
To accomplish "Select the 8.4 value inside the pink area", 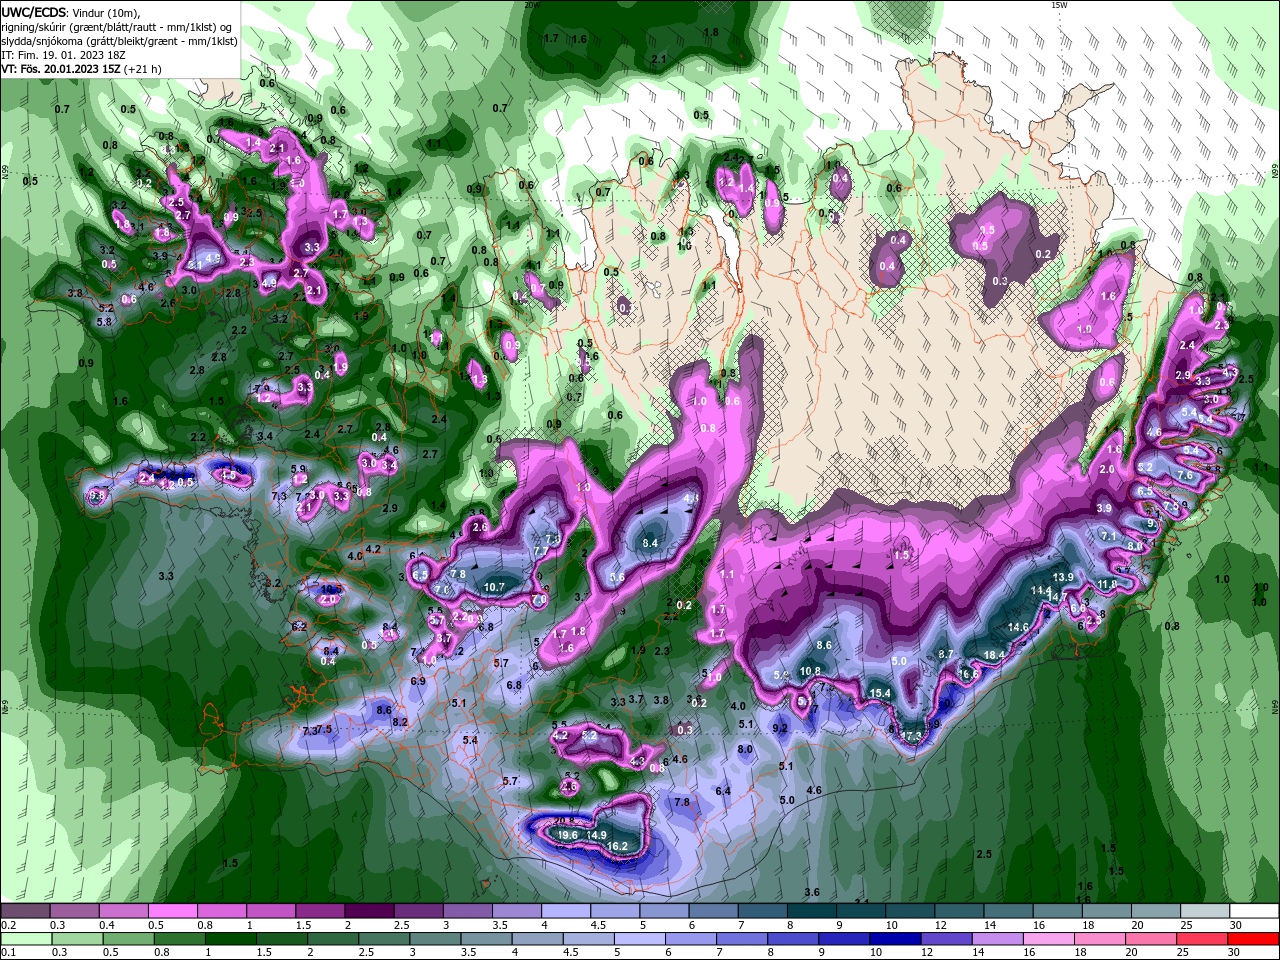I will tap(650, 543).
